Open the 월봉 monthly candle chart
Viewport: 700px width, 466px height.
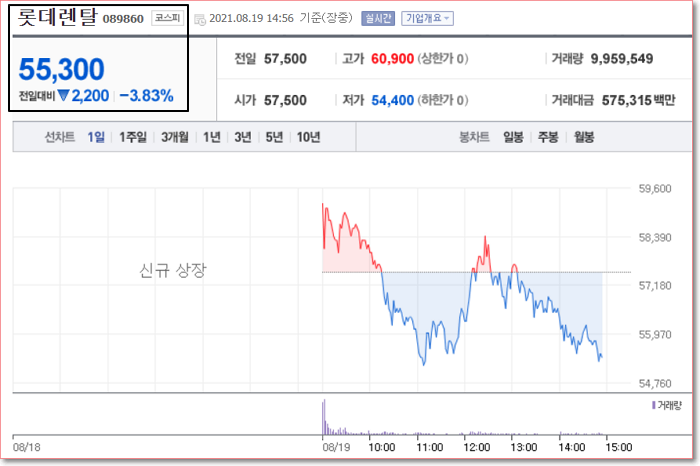(x=584, y=137)
